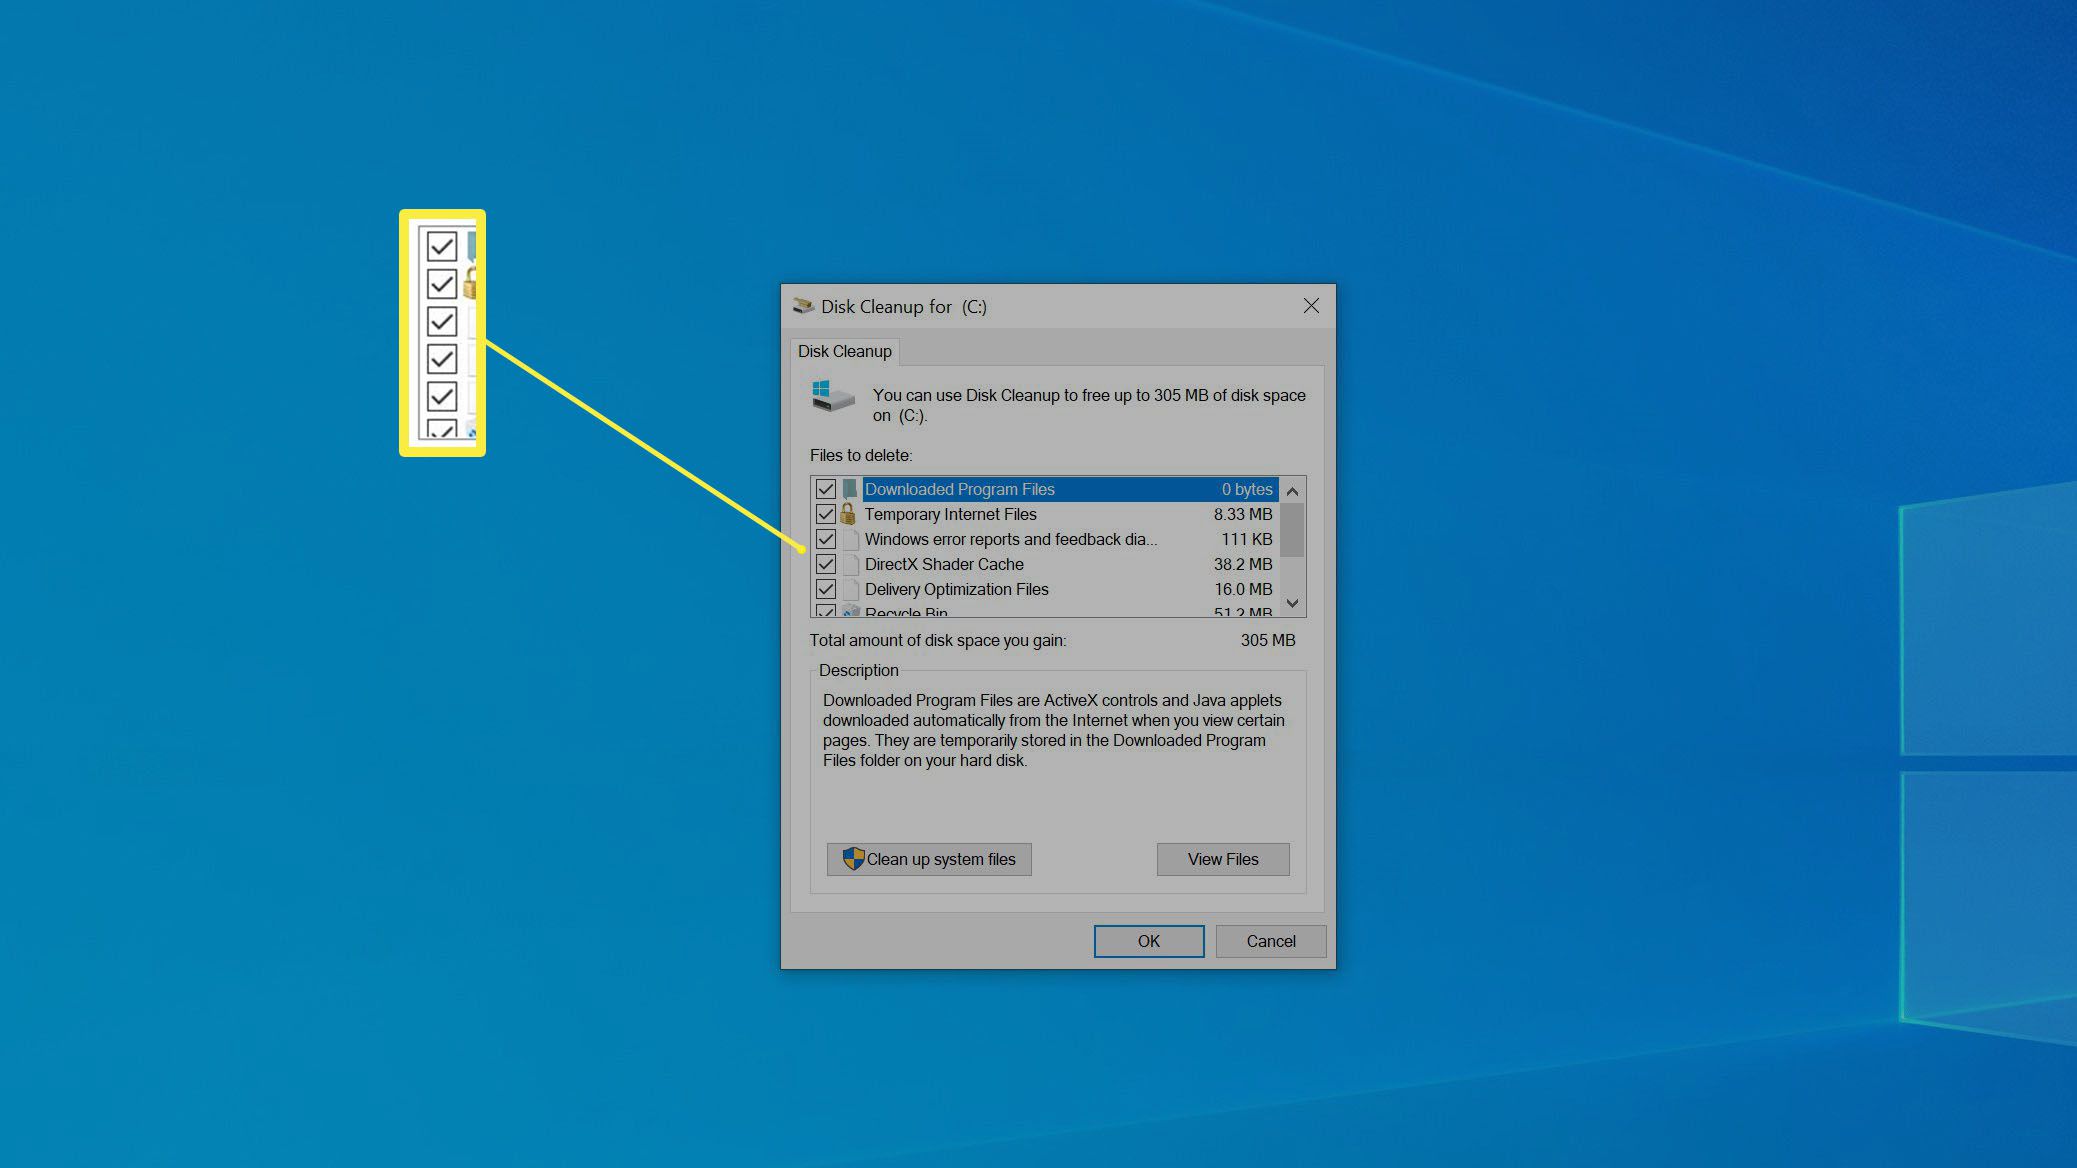The width and height of the screenshot is (2077, 1168).
Task: Click the 16.0 MB size value
Action: 1243,589
